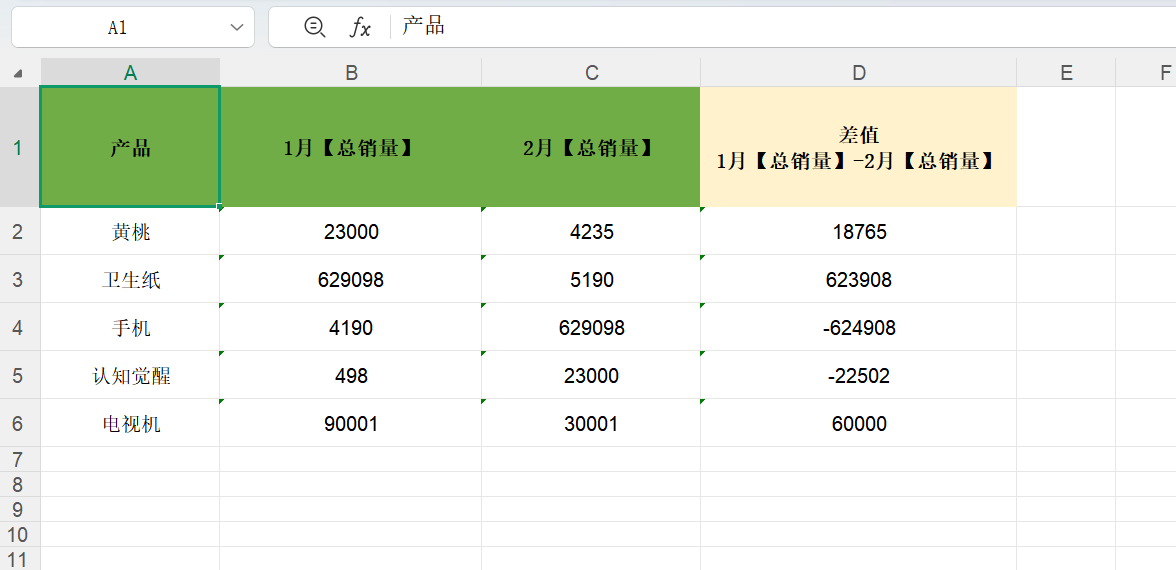Click the cell with value 90001
This screenshot has width=1176, height=570.
click(351, 424)
